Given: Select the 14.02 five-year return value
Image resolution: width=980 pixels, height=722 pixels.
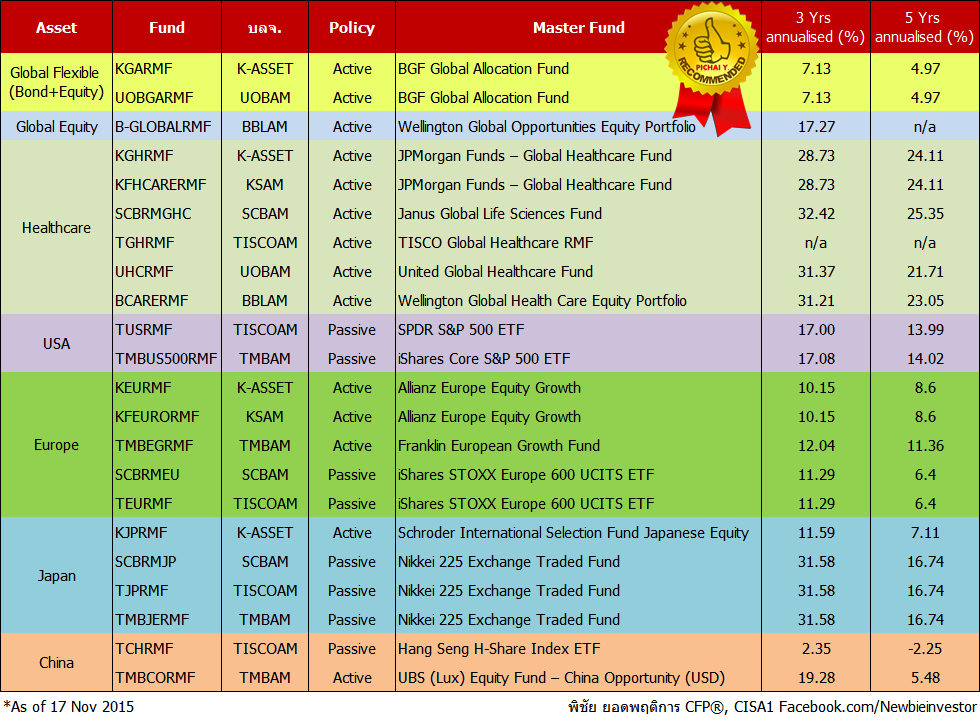Looking at the screenshot, I should [x=925, y=359].
